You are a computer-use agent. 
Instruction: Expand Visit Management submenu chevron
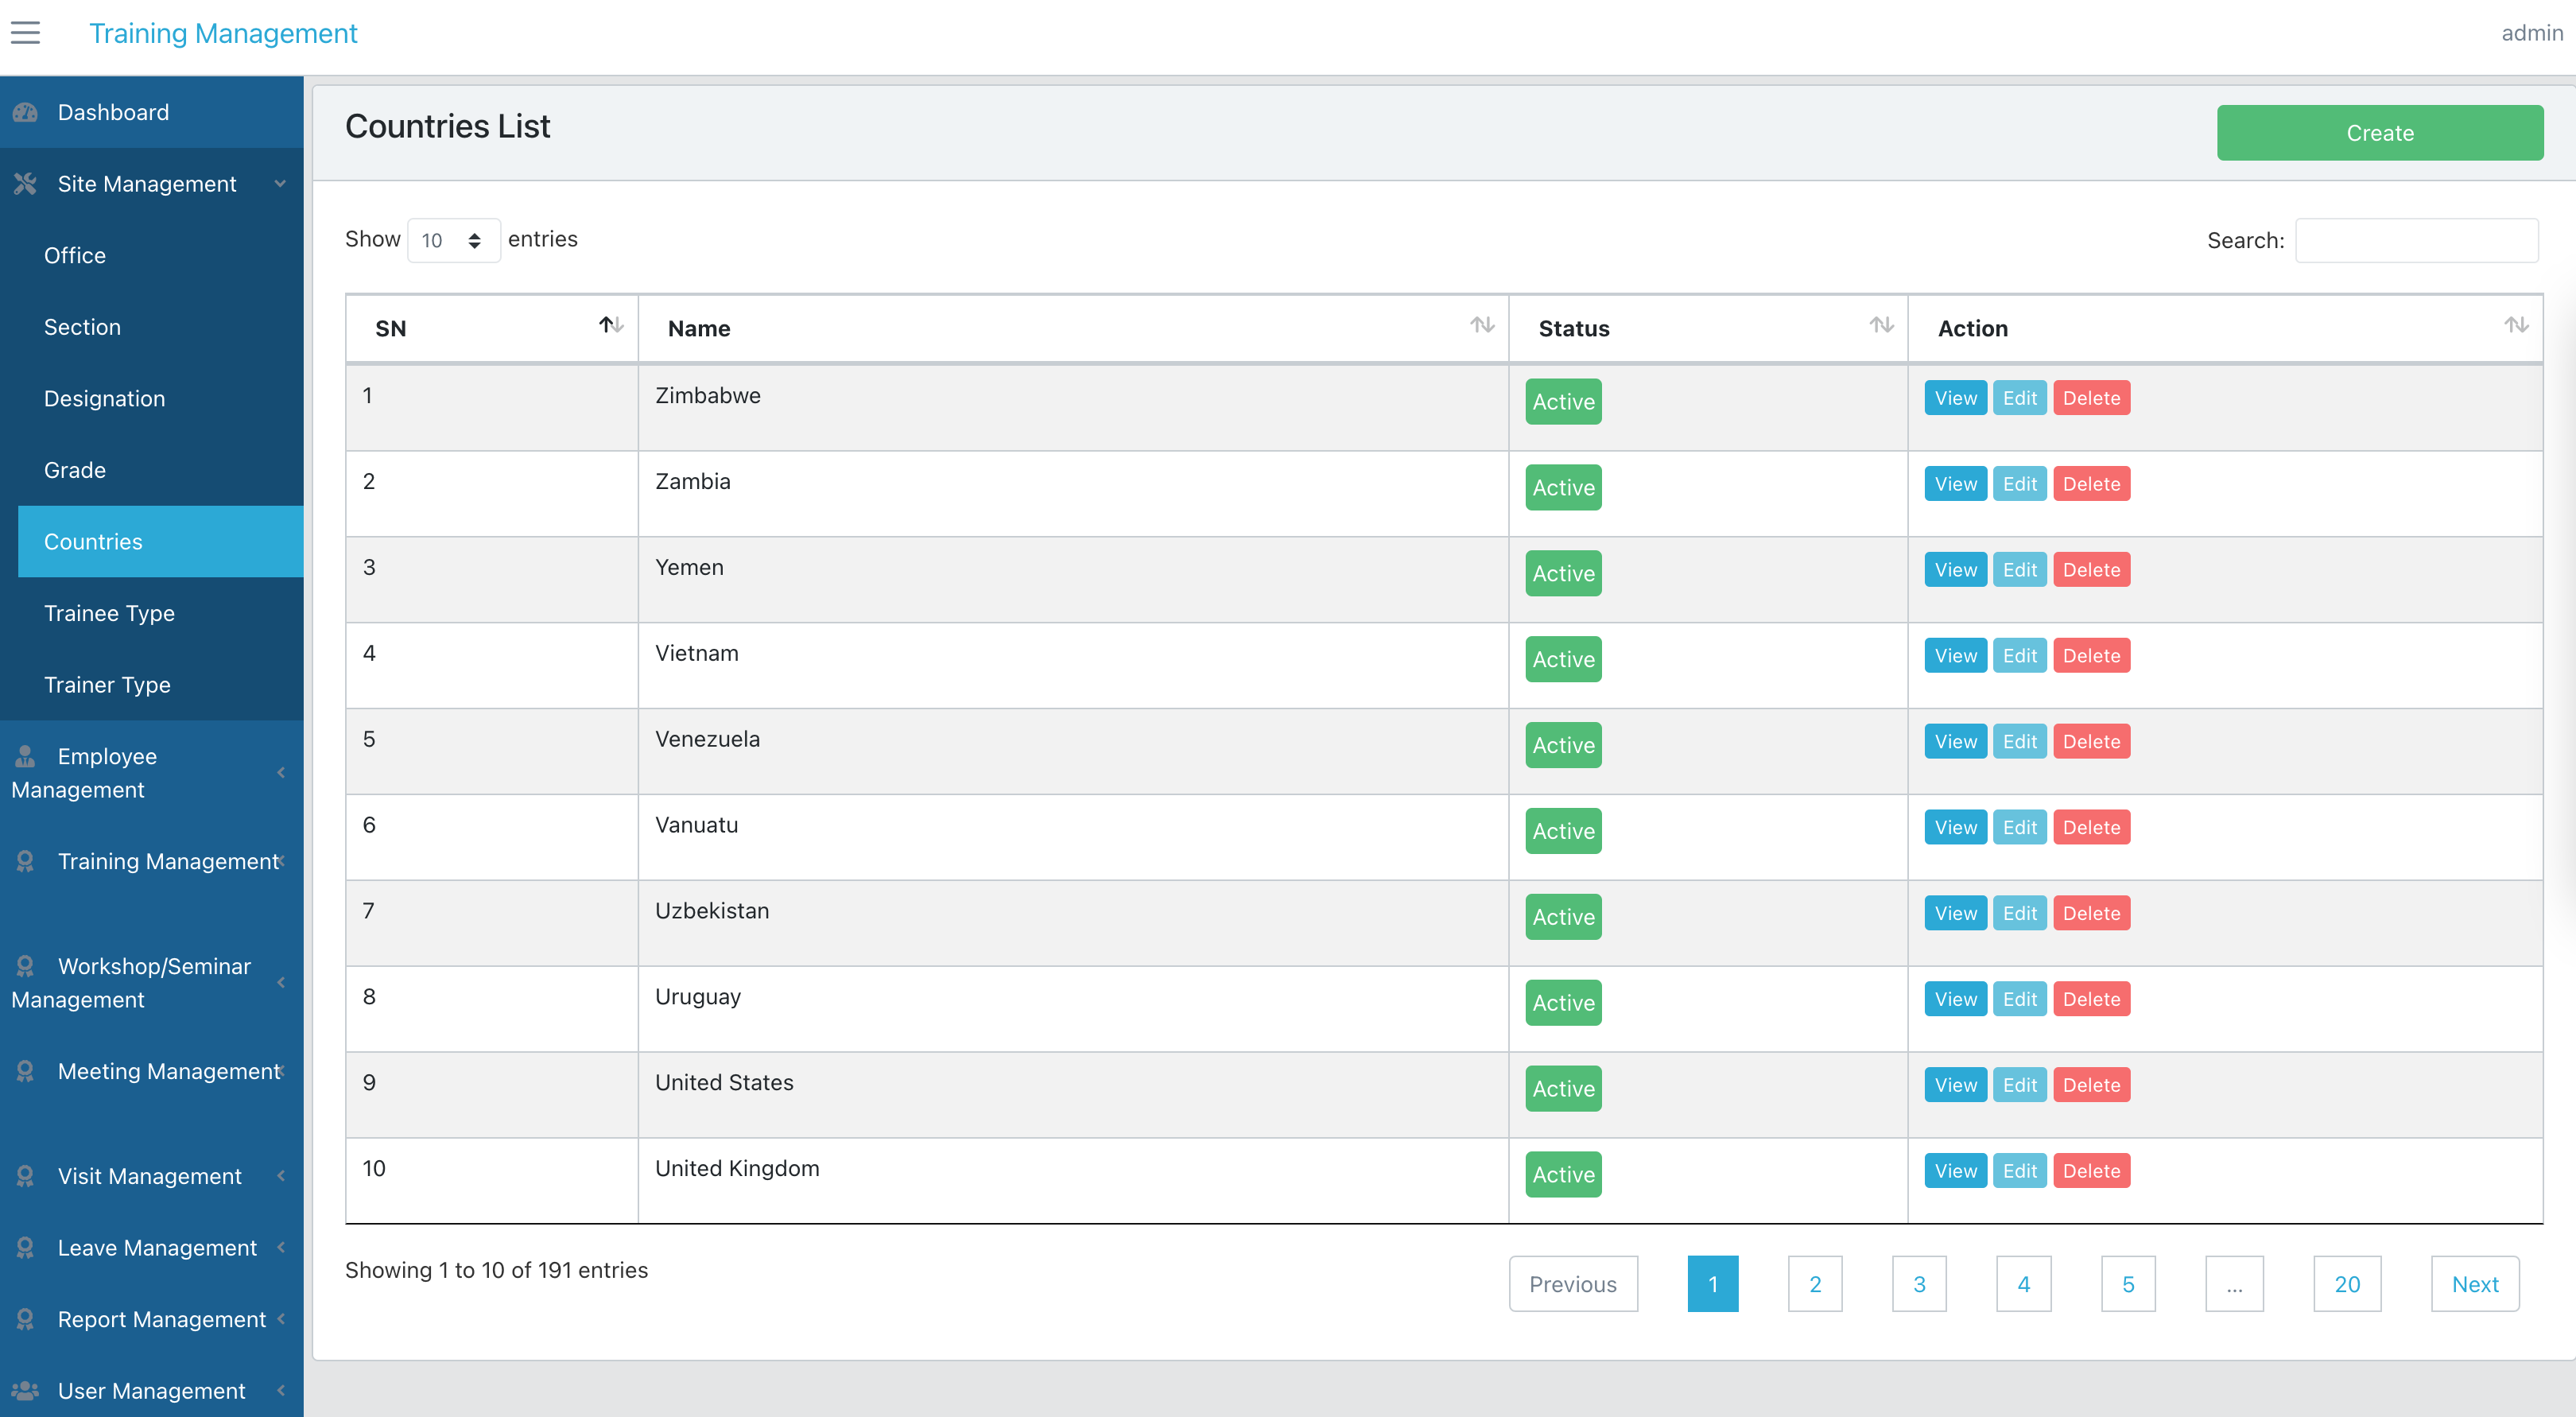pyautogui.click(x=281, y=1176)
